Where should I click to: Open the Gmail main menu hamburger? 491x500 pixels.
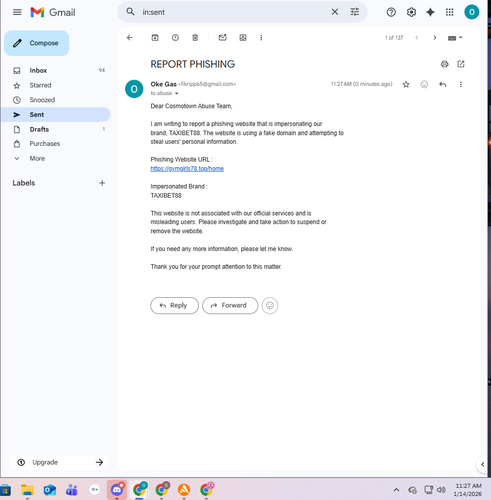17,12
